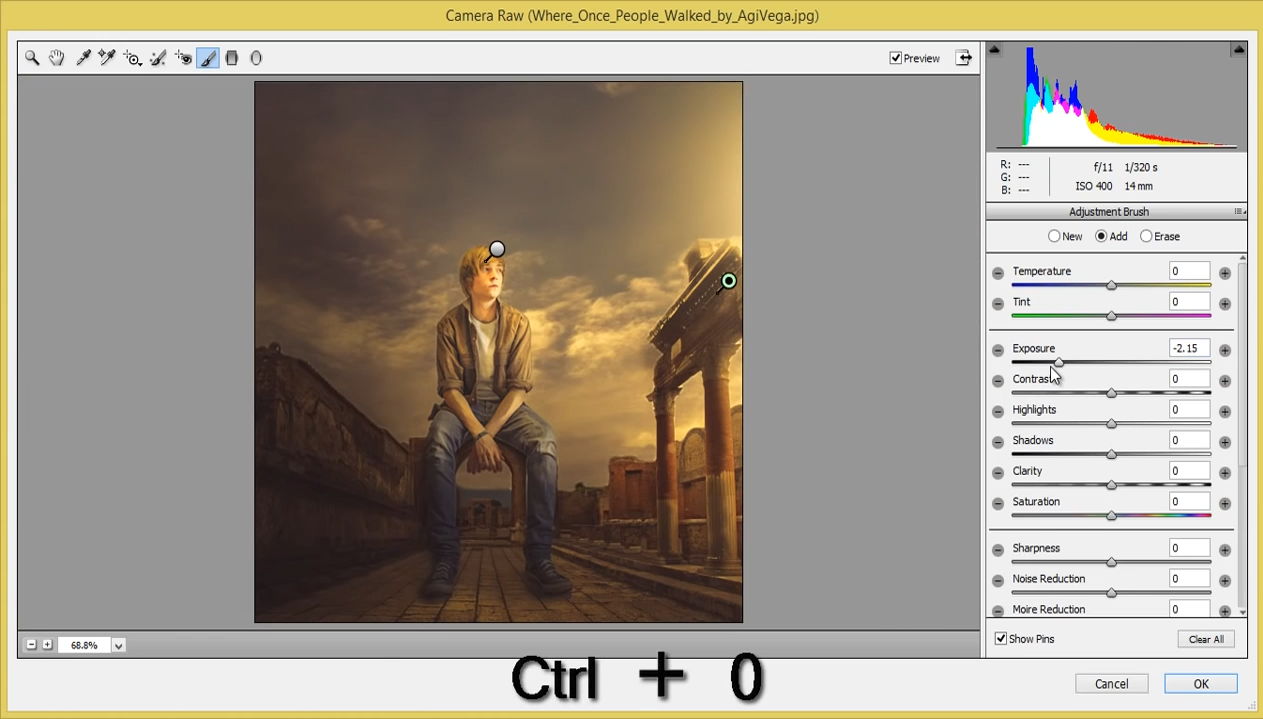
Task: Uncheck the Preview checkbox
Action: pyautogui.click(x=896, y=58)
